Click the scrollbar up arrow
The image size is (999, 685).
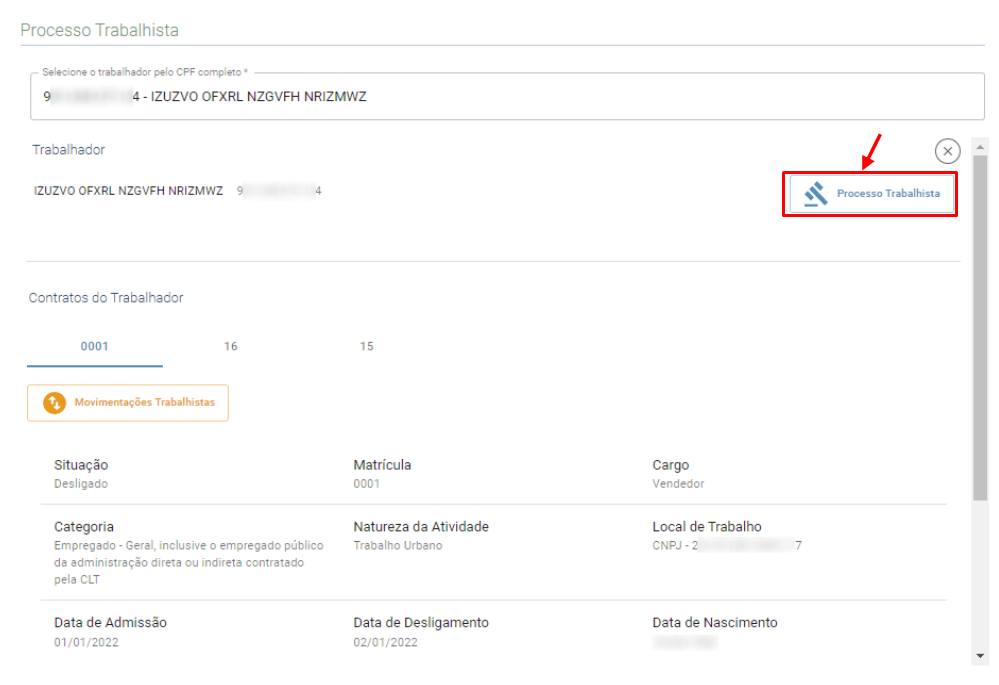pos(979,147)
